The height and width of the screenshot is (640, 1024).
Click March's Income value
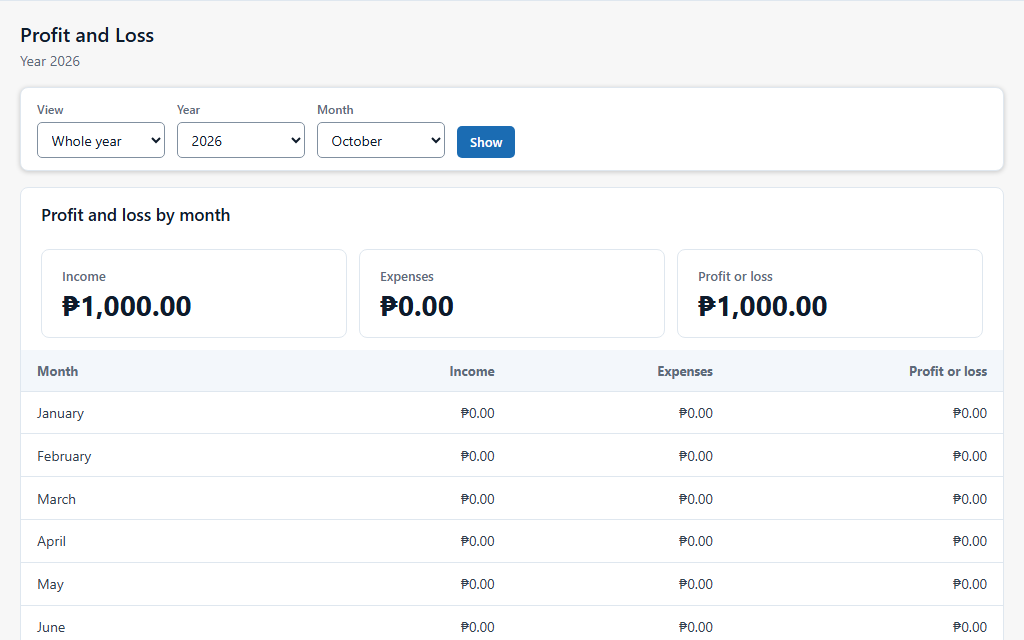(477, 500)
